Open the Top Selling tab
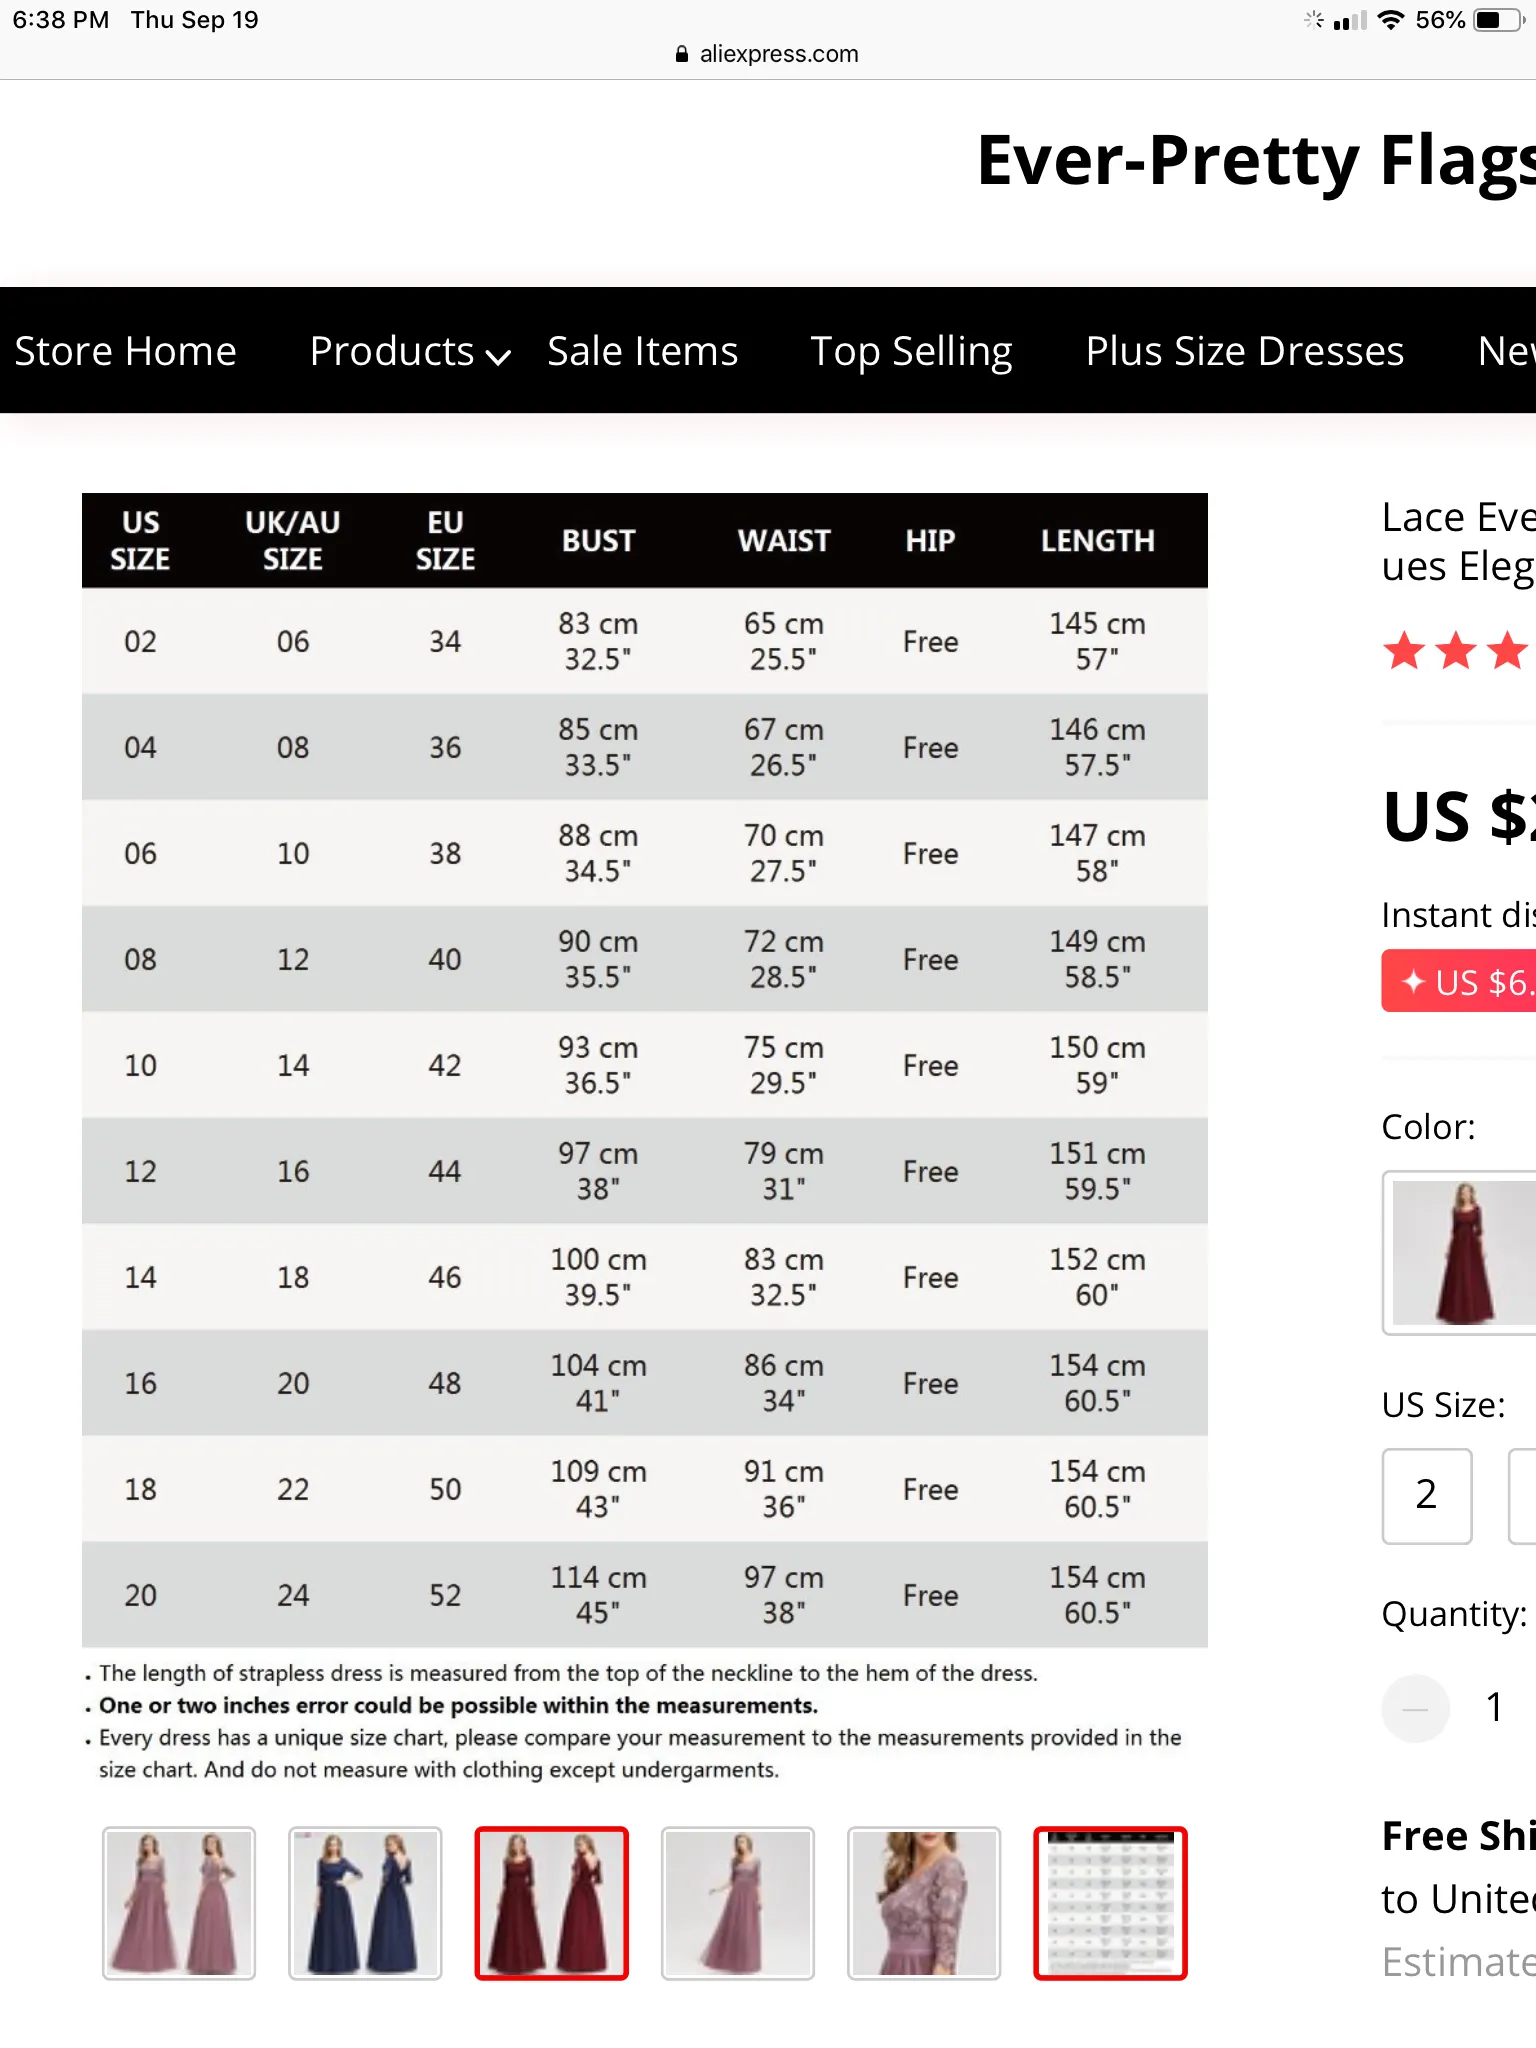 coord(911,351)
